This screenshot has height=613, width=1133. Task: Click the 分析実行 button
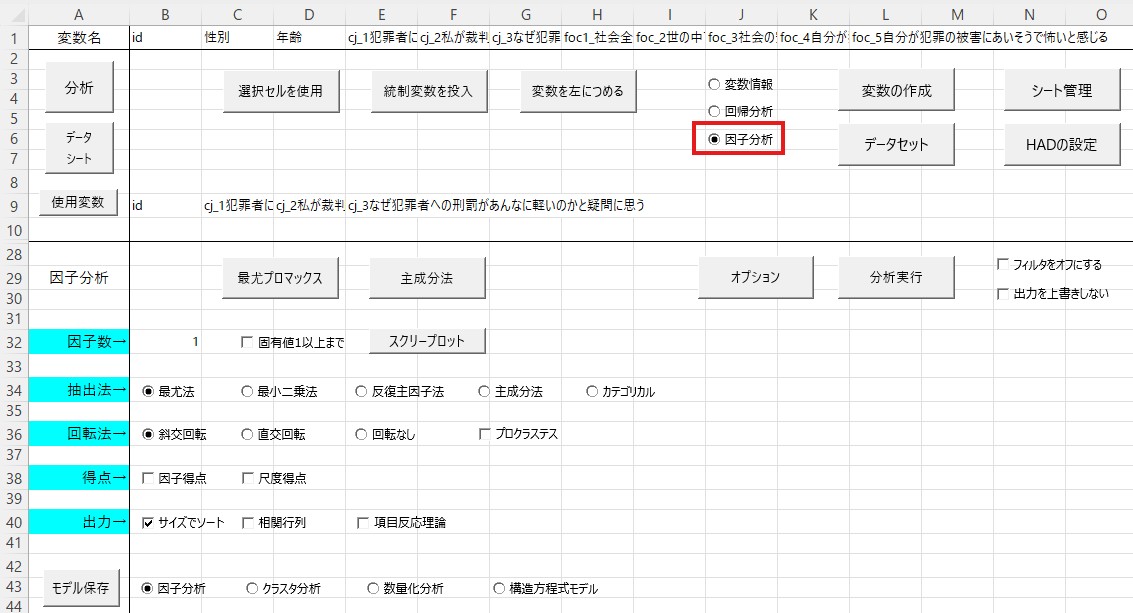pos(895,277)
